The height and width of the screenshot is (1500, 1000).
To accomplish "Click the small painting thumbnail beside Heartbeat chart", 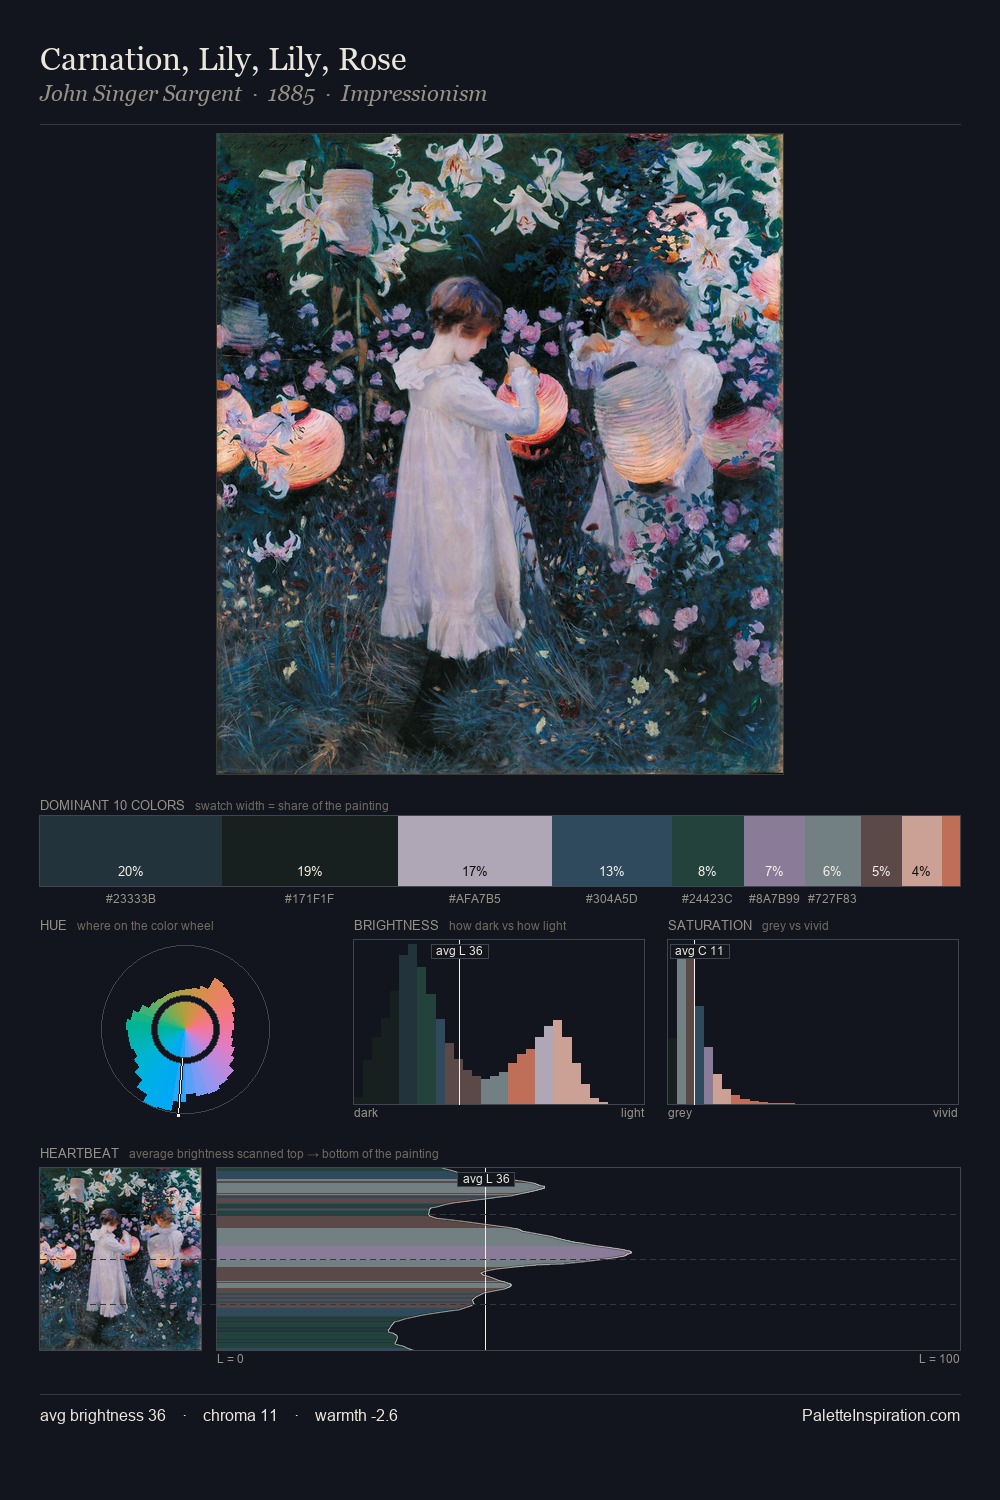I will pos(120,1259).
